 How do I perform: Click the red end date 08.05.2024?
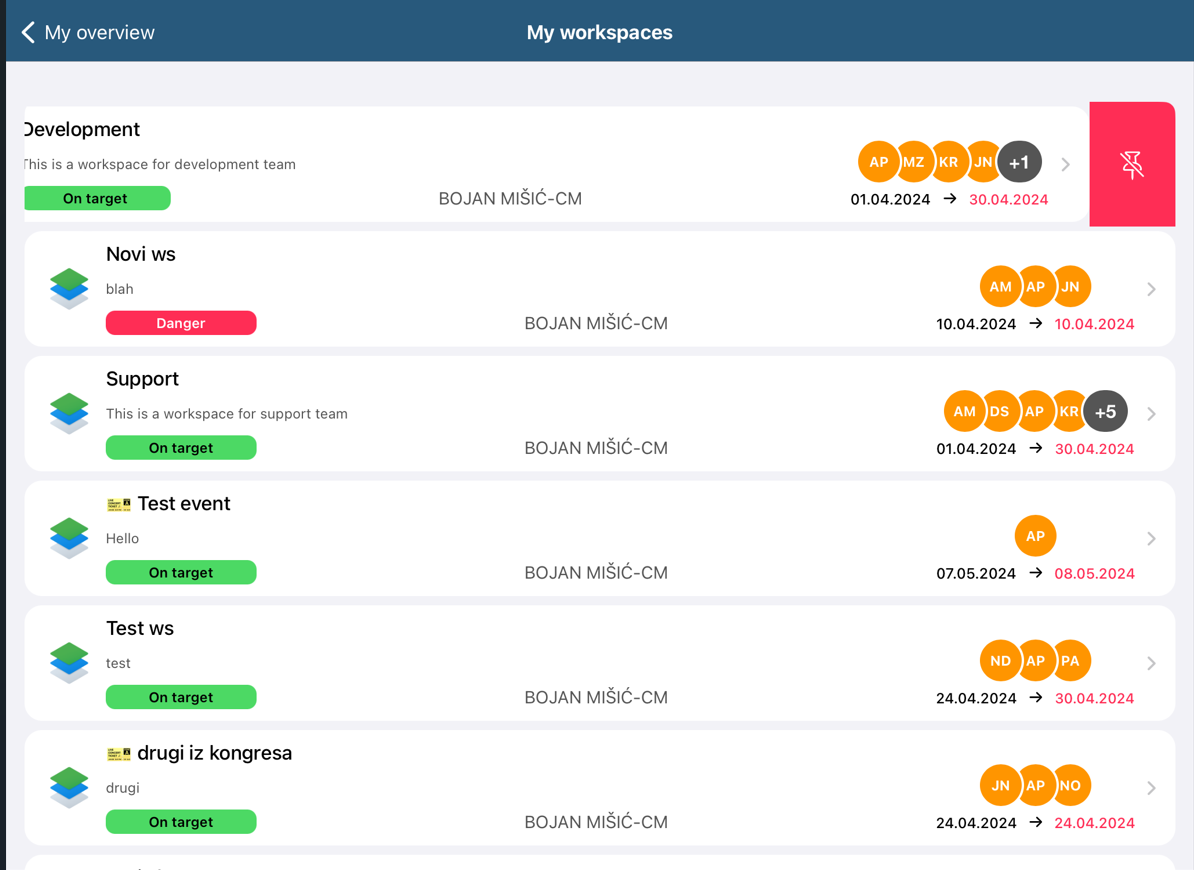(1094, 573)
